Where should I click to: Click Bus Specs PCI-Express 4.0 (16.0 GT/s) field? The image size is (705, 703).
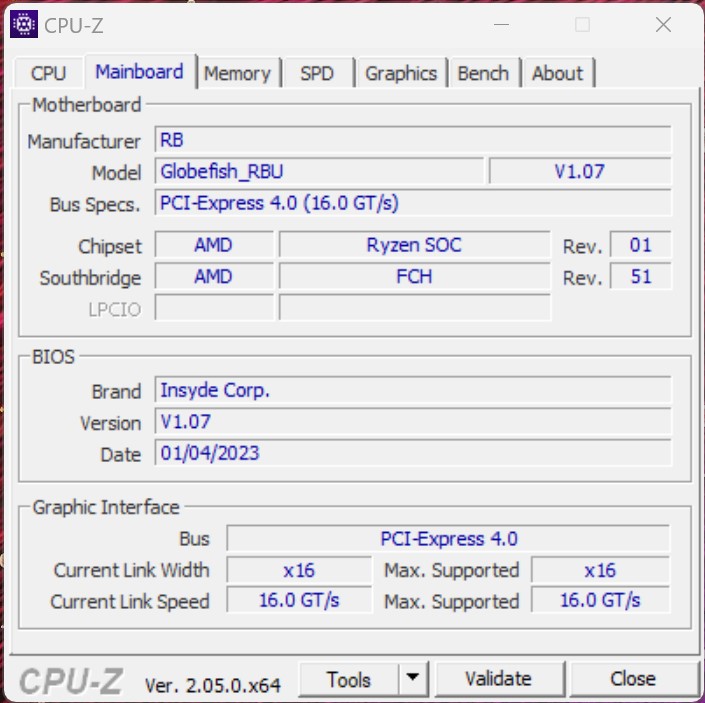pyautogui.click(x=413, y=203)
